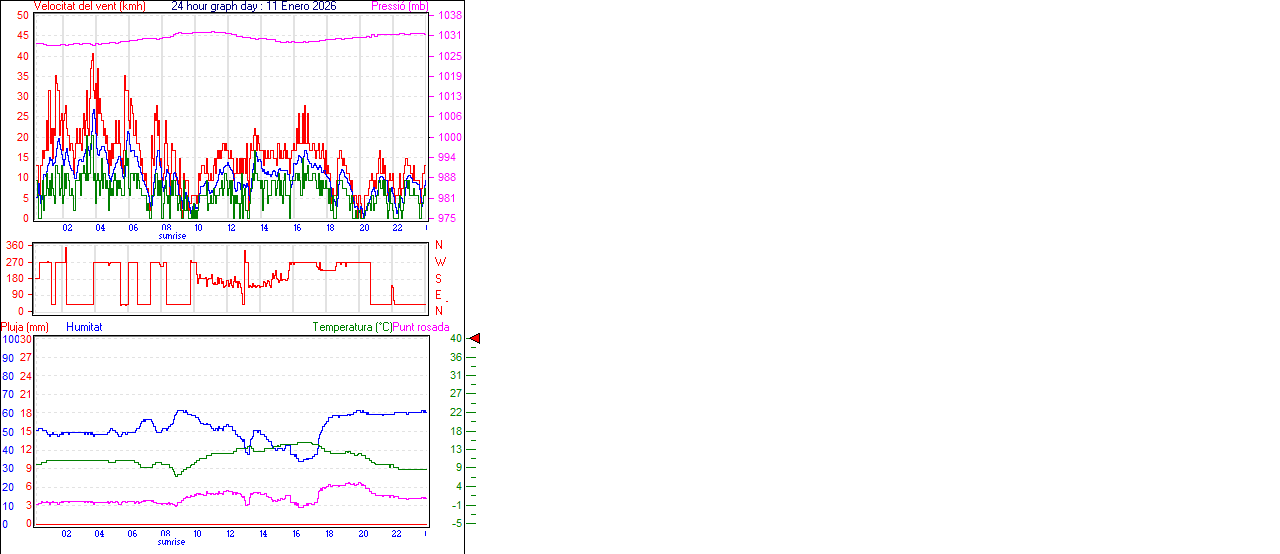
Task: Click the red arrow marker beside temperature scale
Action: tap(475, 339)
